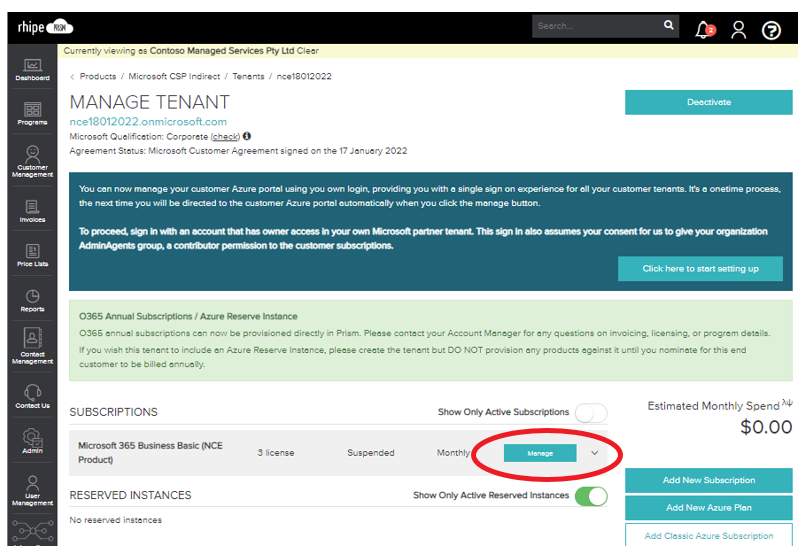Viewport: 808px width, 556px height.
Task: Click Add Classic Azure Subscription
Action: [x=709, y=535]
